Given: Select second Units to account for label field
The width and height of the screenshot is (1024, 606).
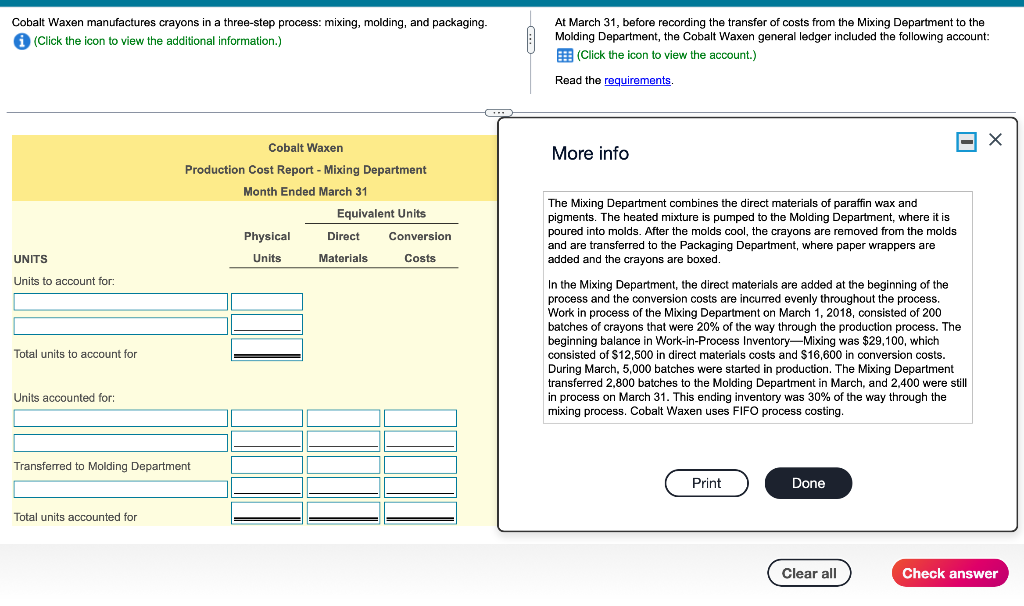Looking at the screenshot, I should (x=121, y=325).
